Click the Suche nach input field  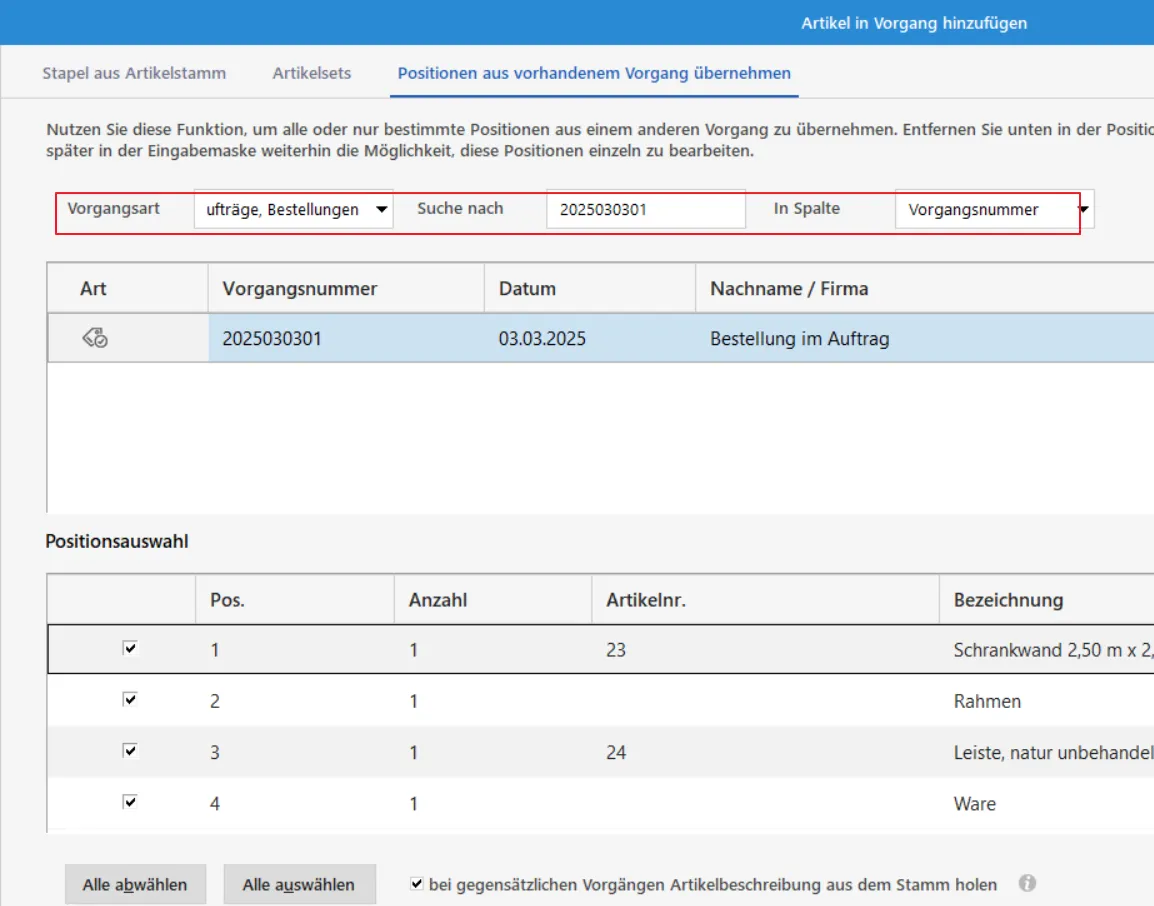pos(645,210)
